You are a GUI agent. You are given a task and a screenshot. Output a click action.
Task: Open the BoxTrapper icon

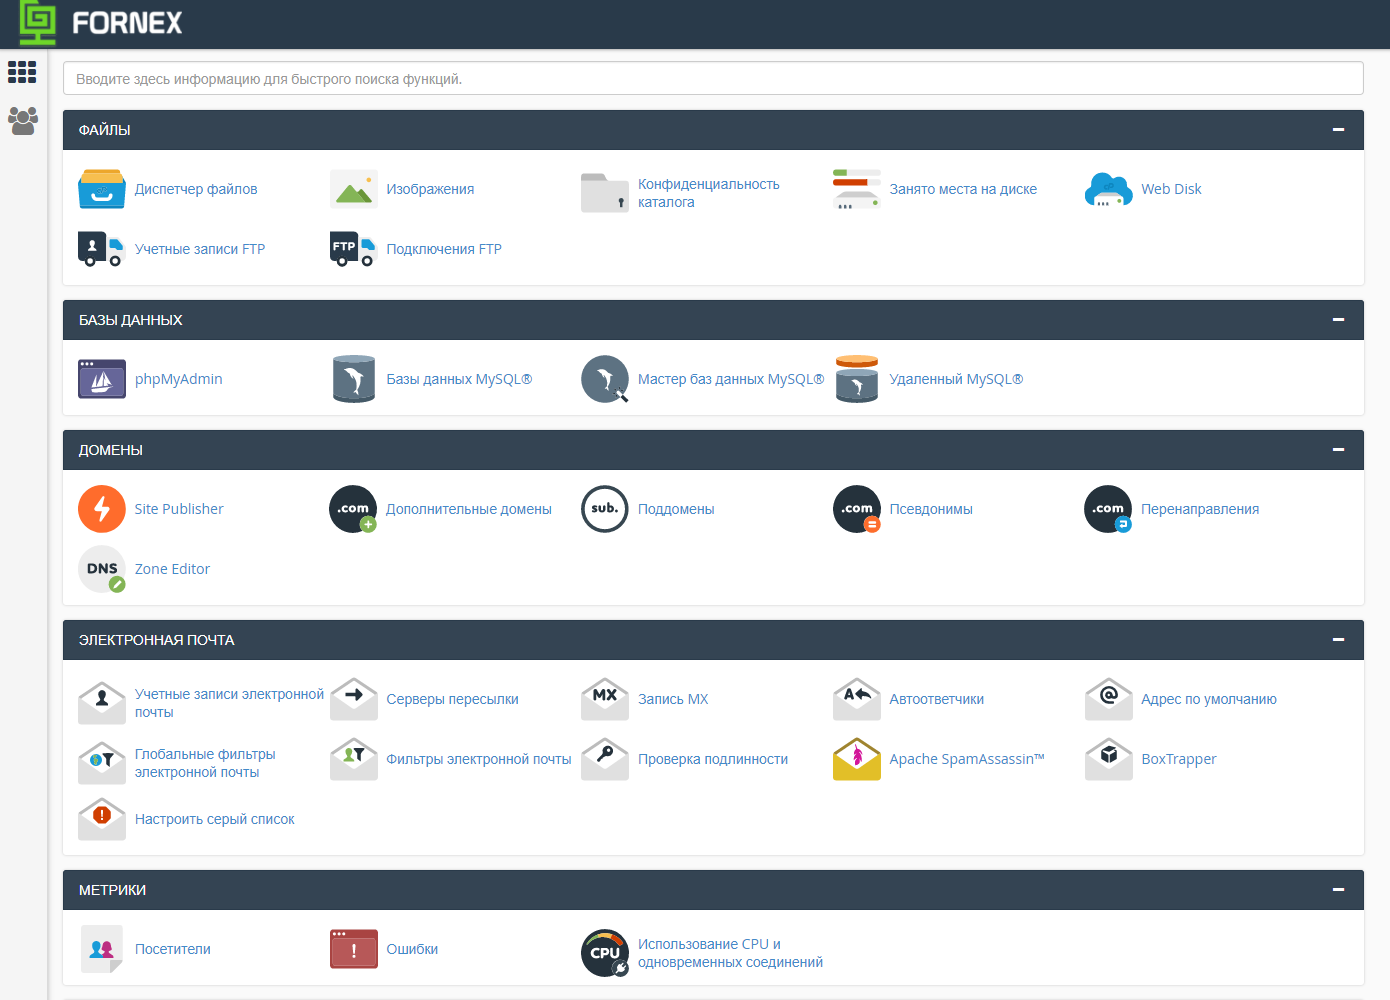(x=1108, y=759)
